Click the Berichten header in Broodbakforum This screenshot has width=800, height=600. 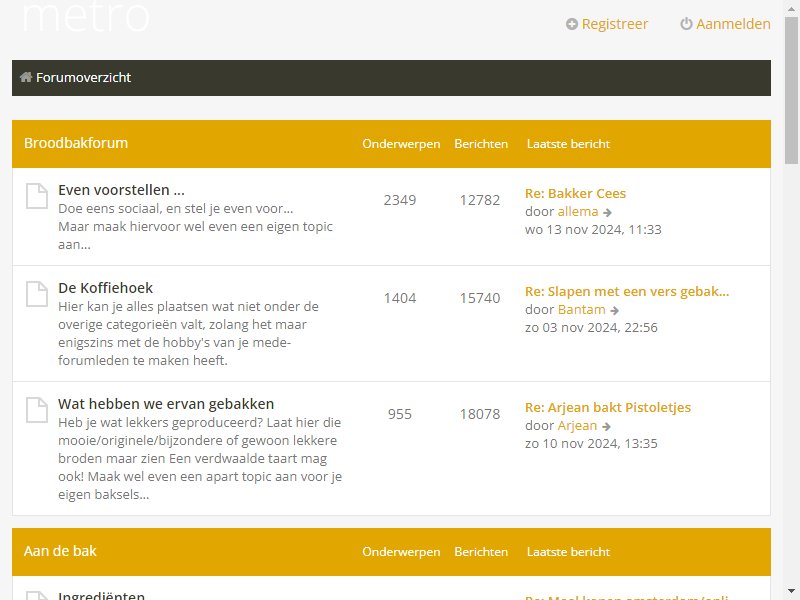click(x=481, y=144)
